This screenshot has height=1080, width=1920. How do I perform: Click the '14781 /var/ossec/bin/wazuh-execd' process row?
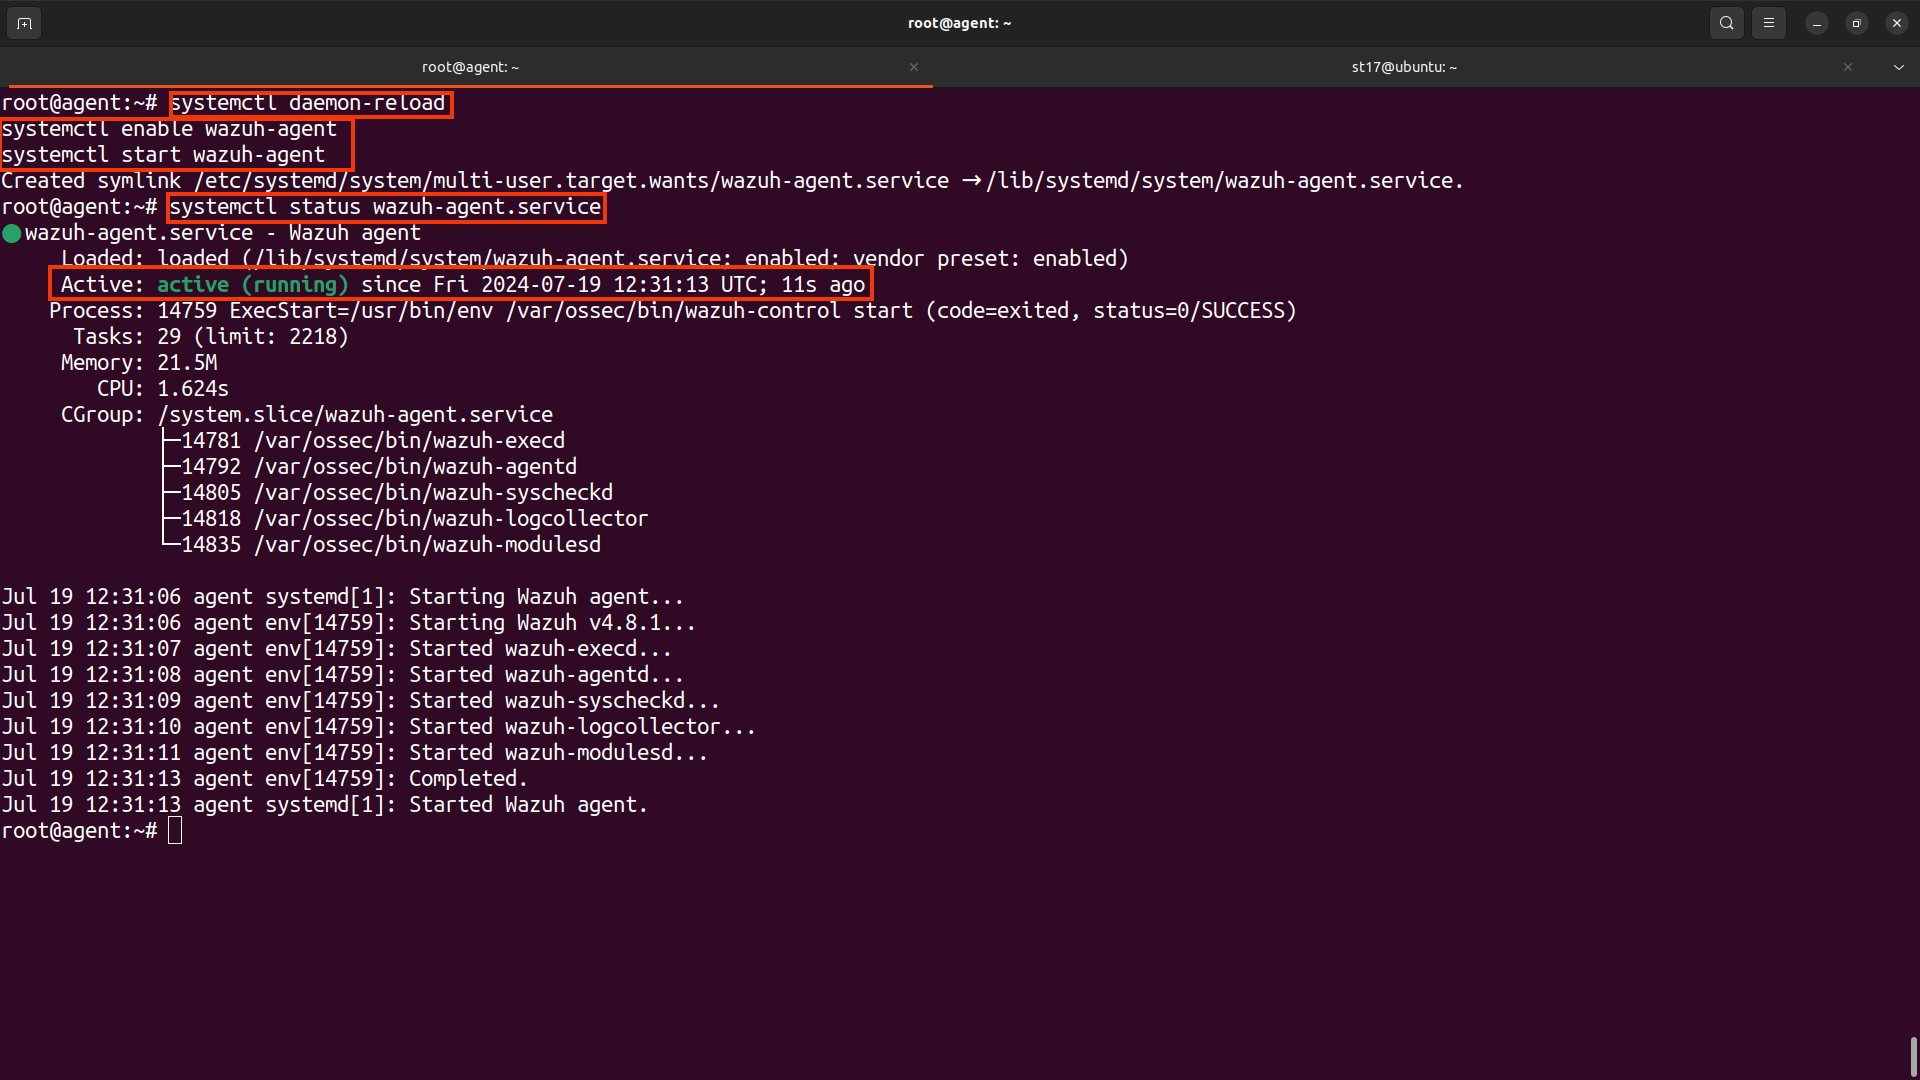pyautogui.click(x=373, y=441)
